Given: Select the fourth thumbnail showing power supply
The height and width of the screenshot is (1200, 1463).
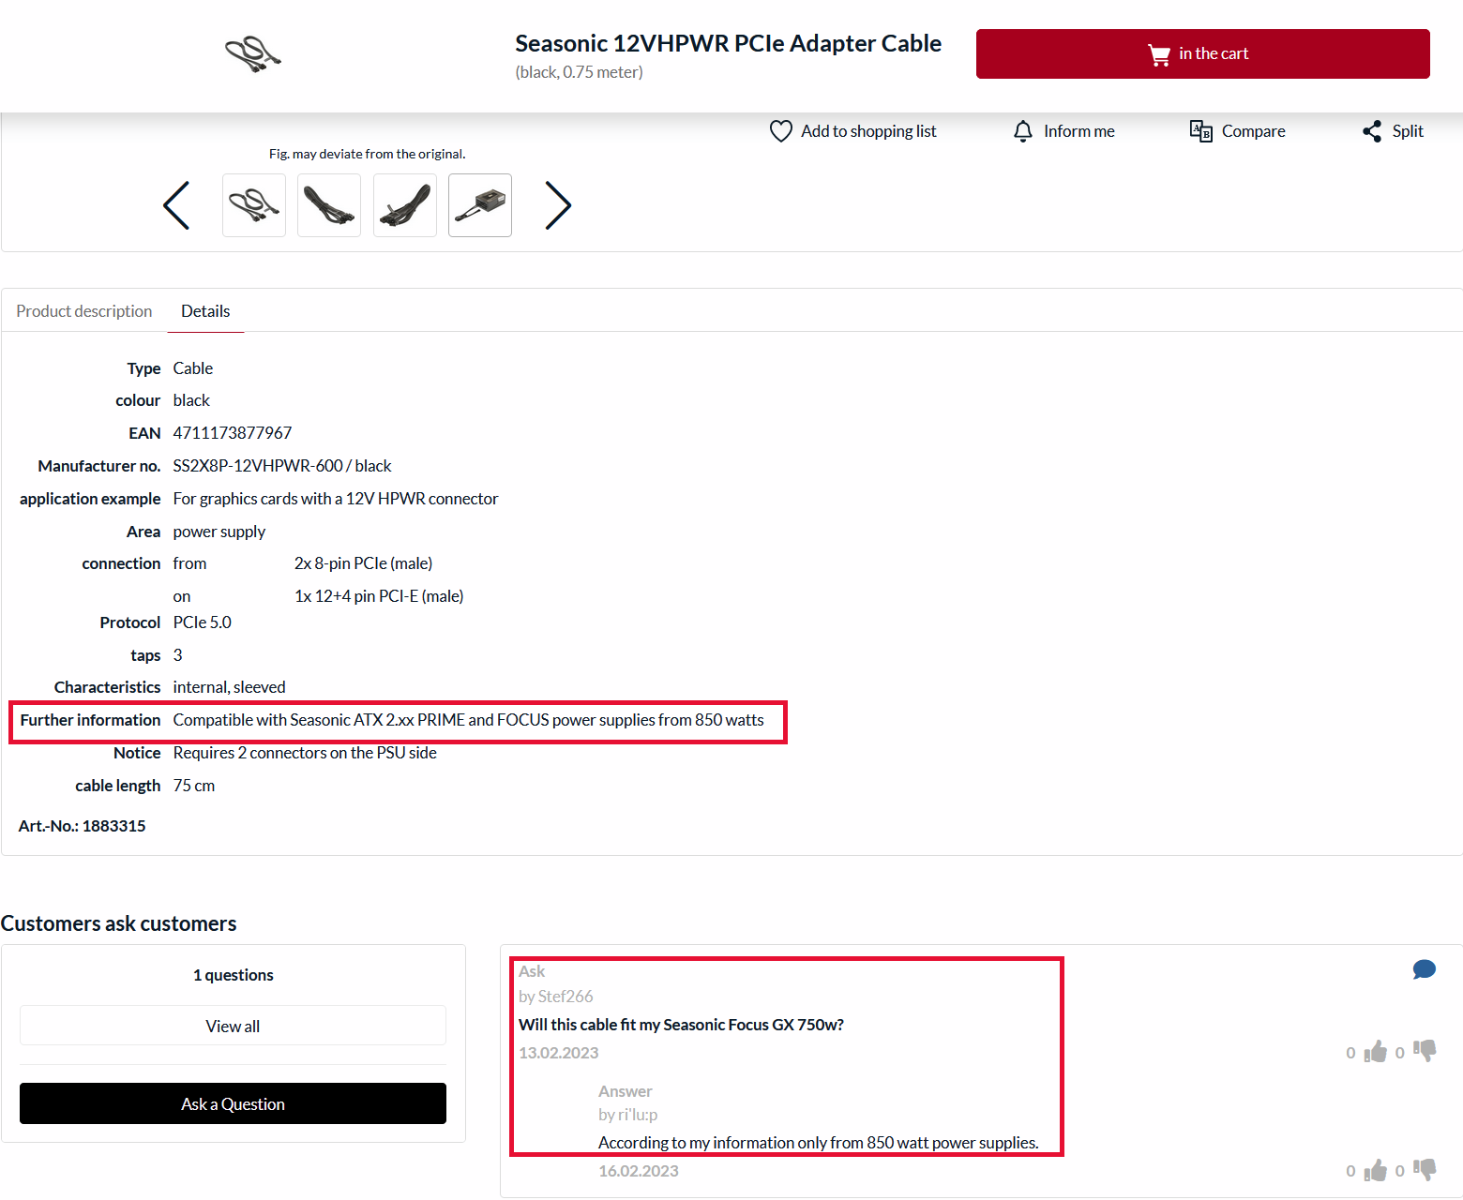Looking at the screenshot, I should point(480,205).
